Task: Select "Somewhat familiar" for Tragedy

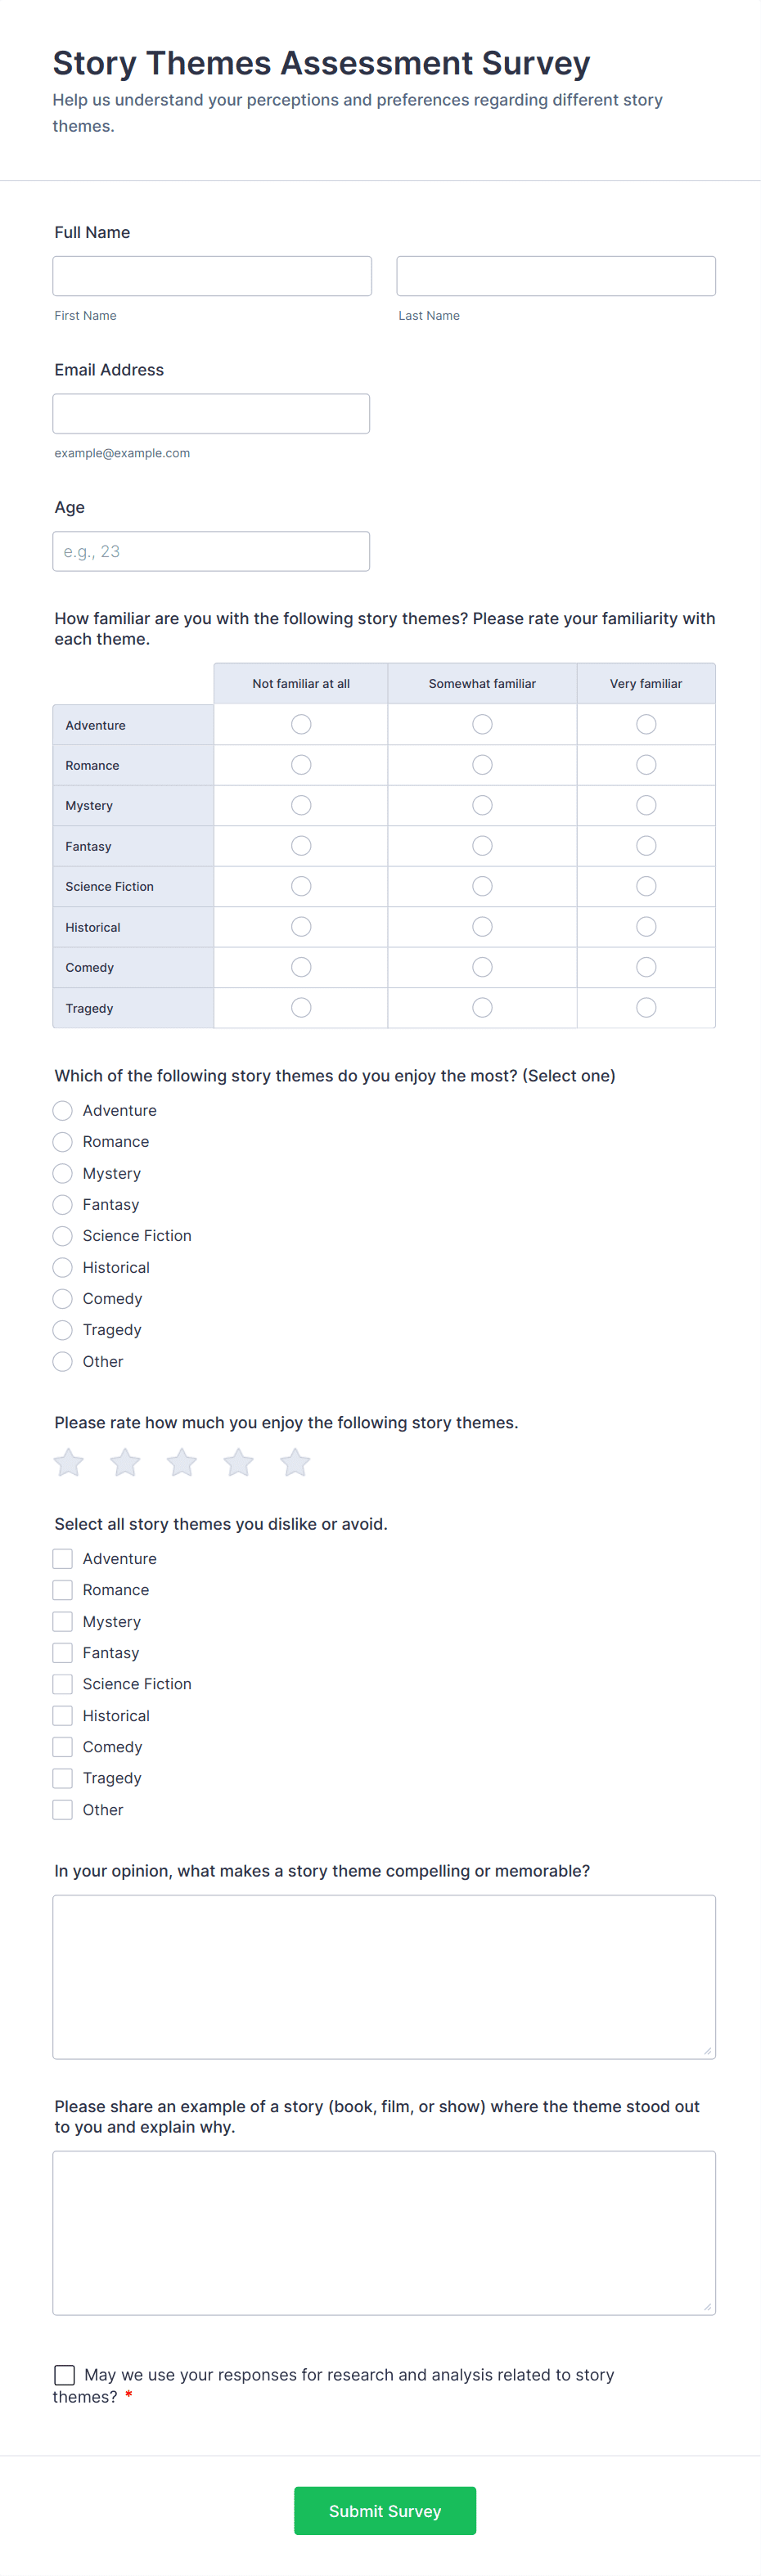Action: (482, 1007)
